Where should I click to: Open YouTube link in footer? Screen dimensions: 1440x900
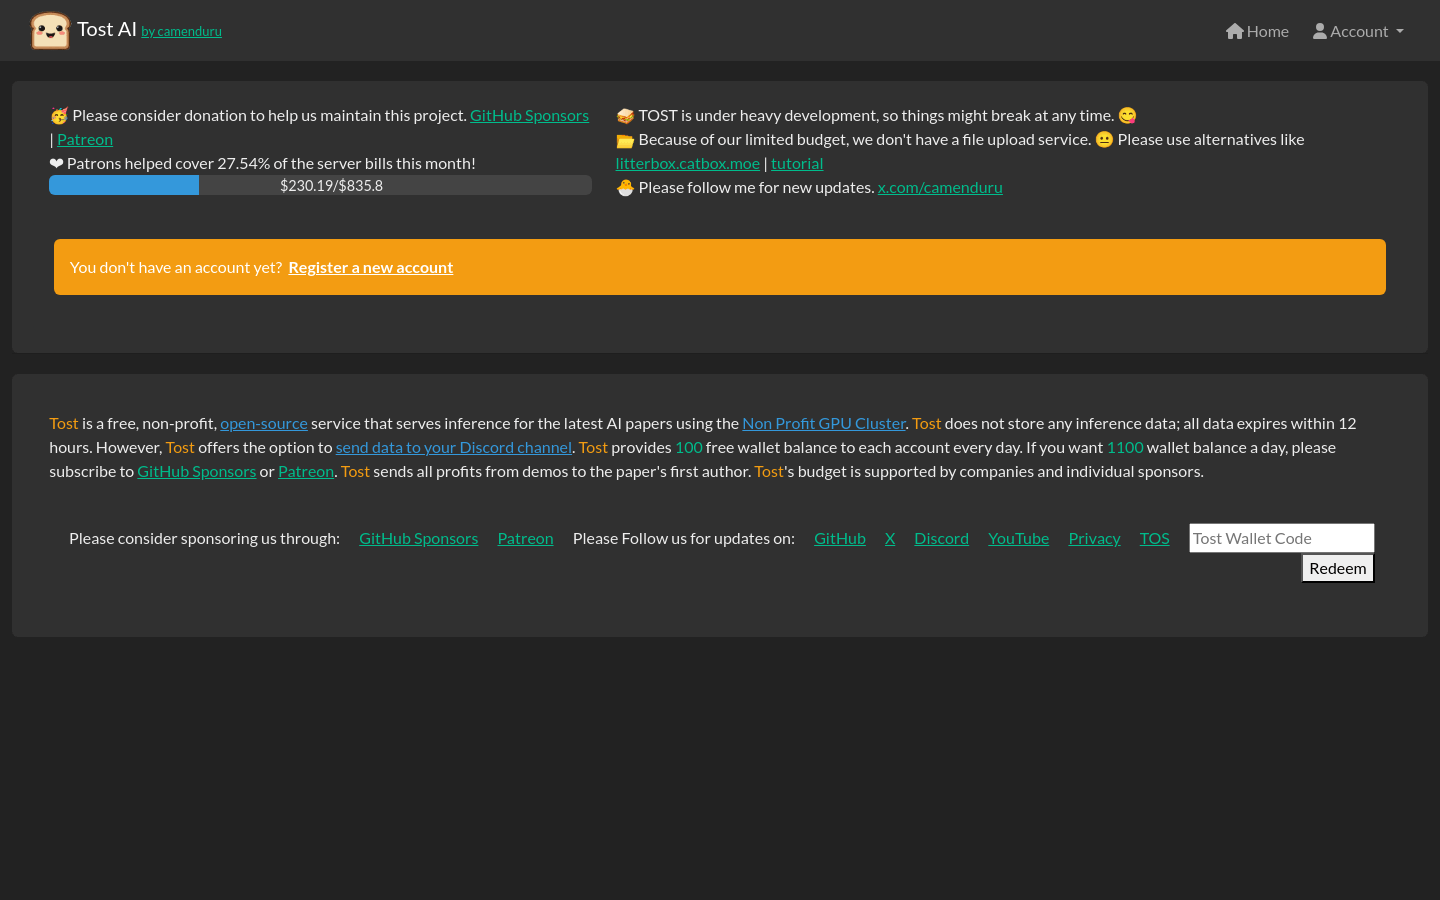[1018, 538]
